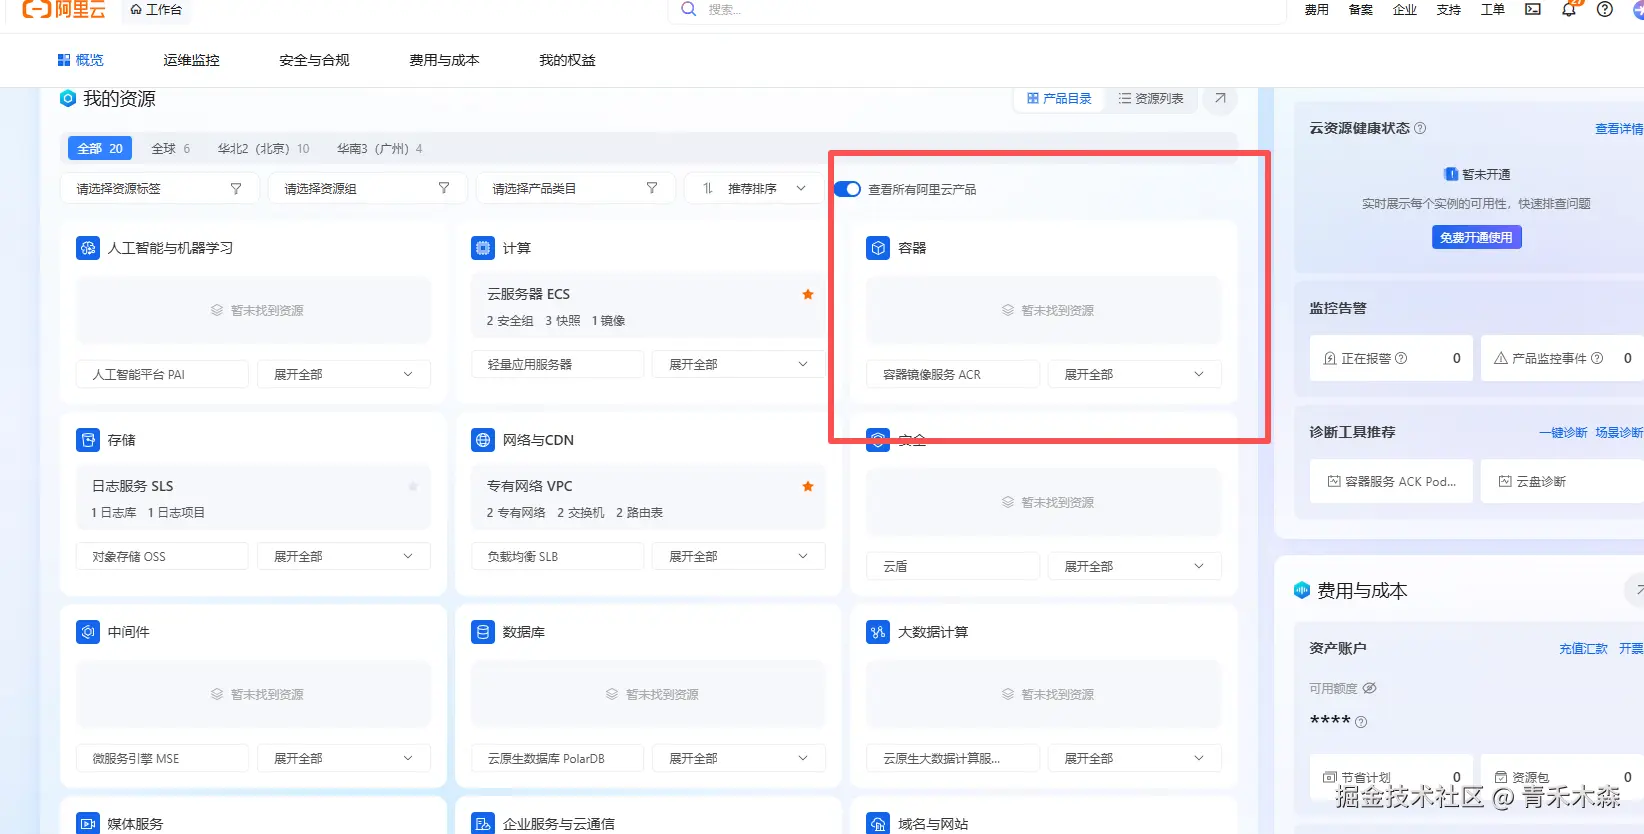Open 容器镜像服务 ACR product
Image resolution: width=1644 pixels, height=834 pixels.
tap(953, 374)
